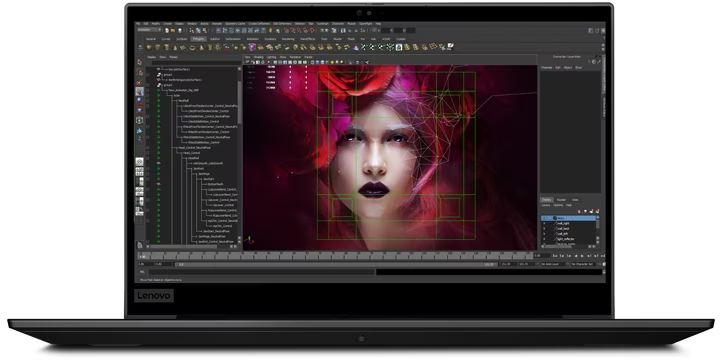Toggle visibility V of wall_right layer
Screen dimensions: 720x360
coord(544,223)
